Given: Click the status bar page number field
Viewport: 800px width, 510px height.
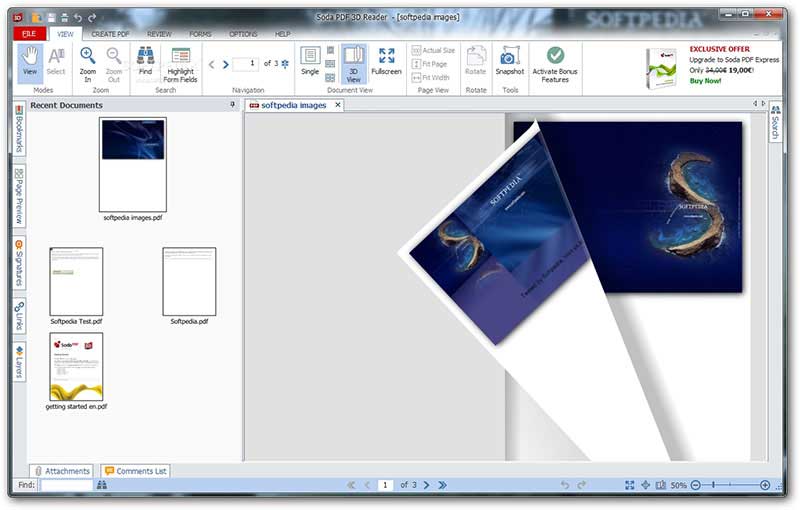Looking at the screenshot, I should [385, 485].
